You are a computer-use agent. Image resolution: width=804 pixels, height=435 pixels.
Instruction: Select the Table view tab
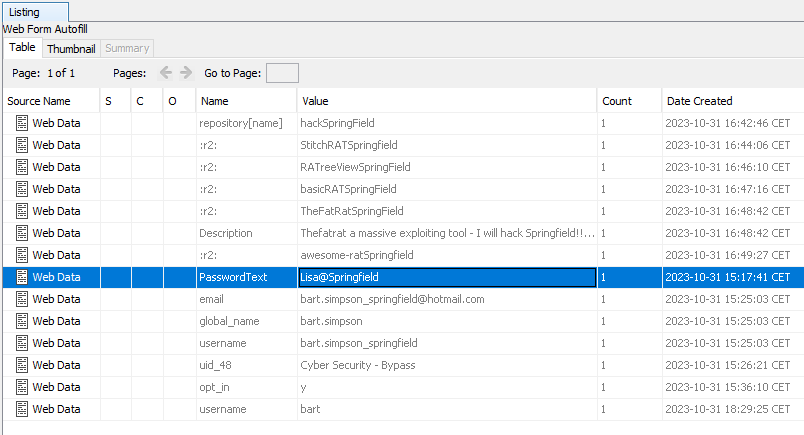point(22,48)
